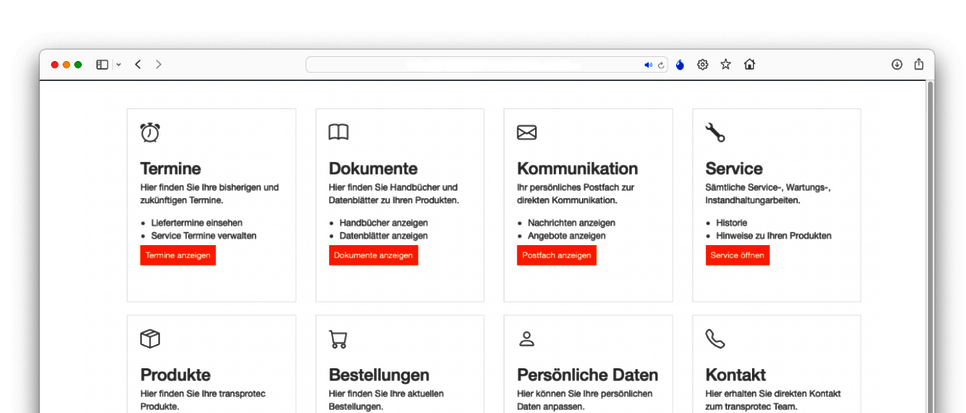
Task: Click the Bestellungen heading
Action: tap(379, 375)
